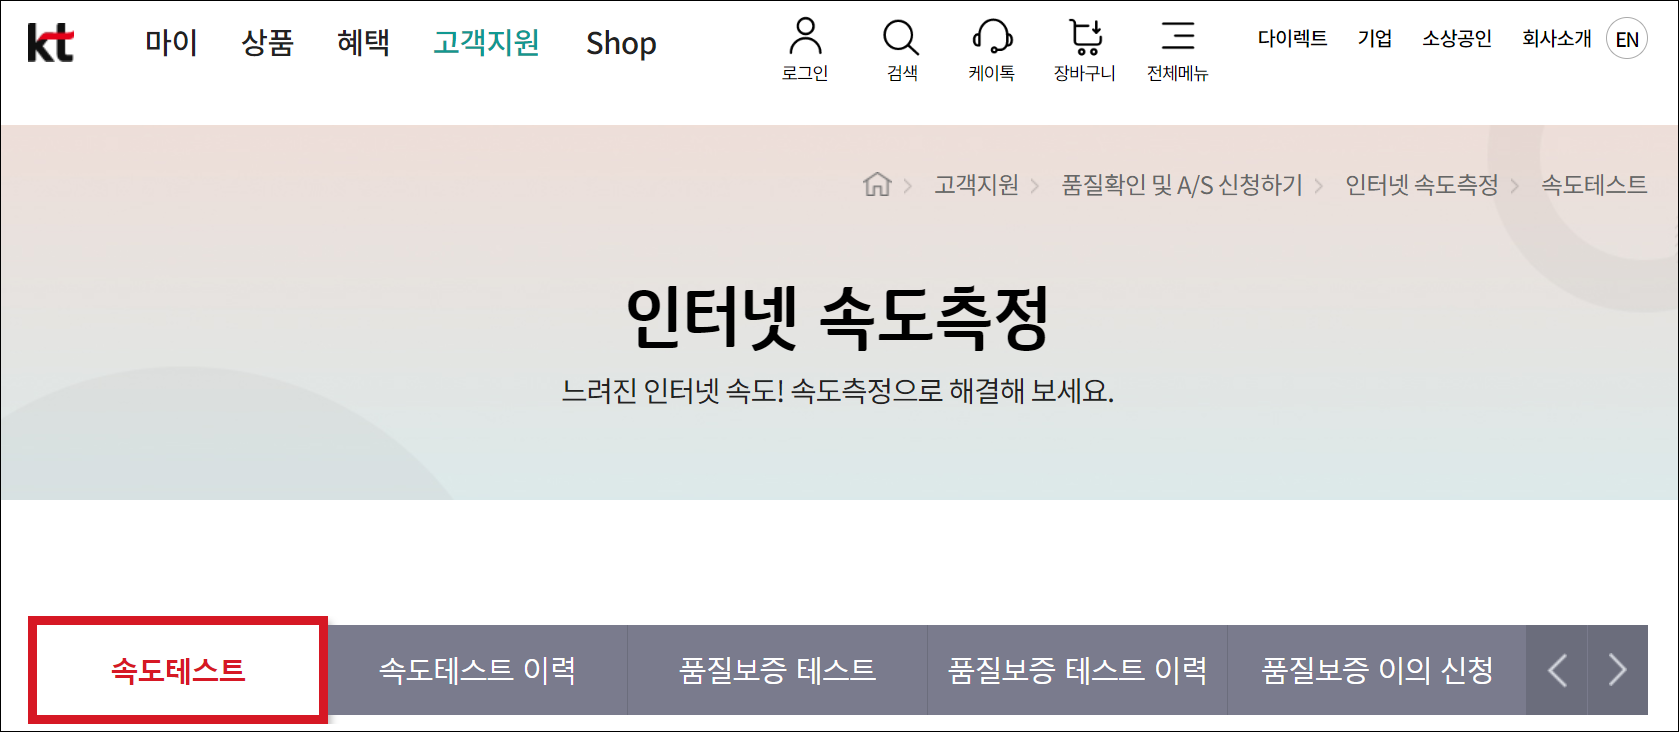Switch language with the EN button
This screenshot has height=732, width=1679.
pyautogui.click(x=1627, y=40)
